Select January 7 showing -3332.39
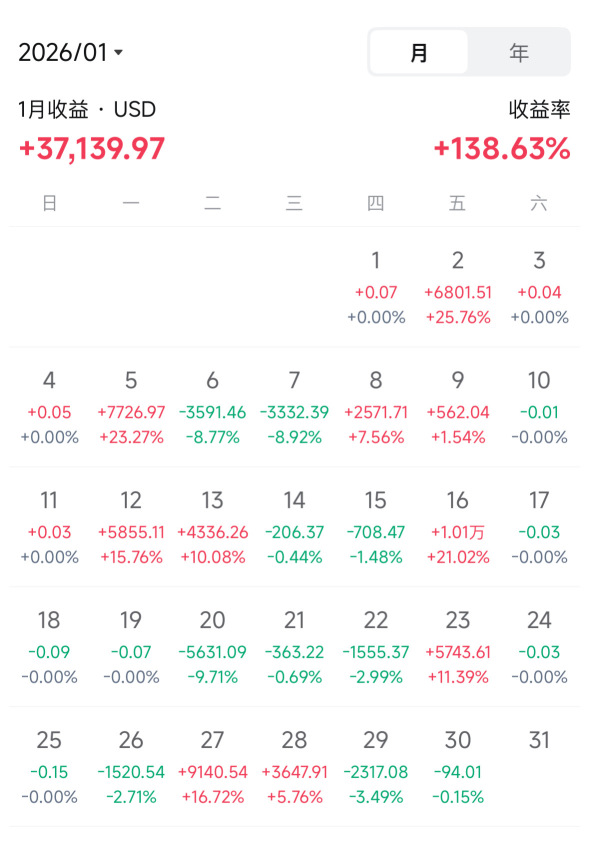Image resolution: width=589 pixels, height=848 pixels. 294,407
